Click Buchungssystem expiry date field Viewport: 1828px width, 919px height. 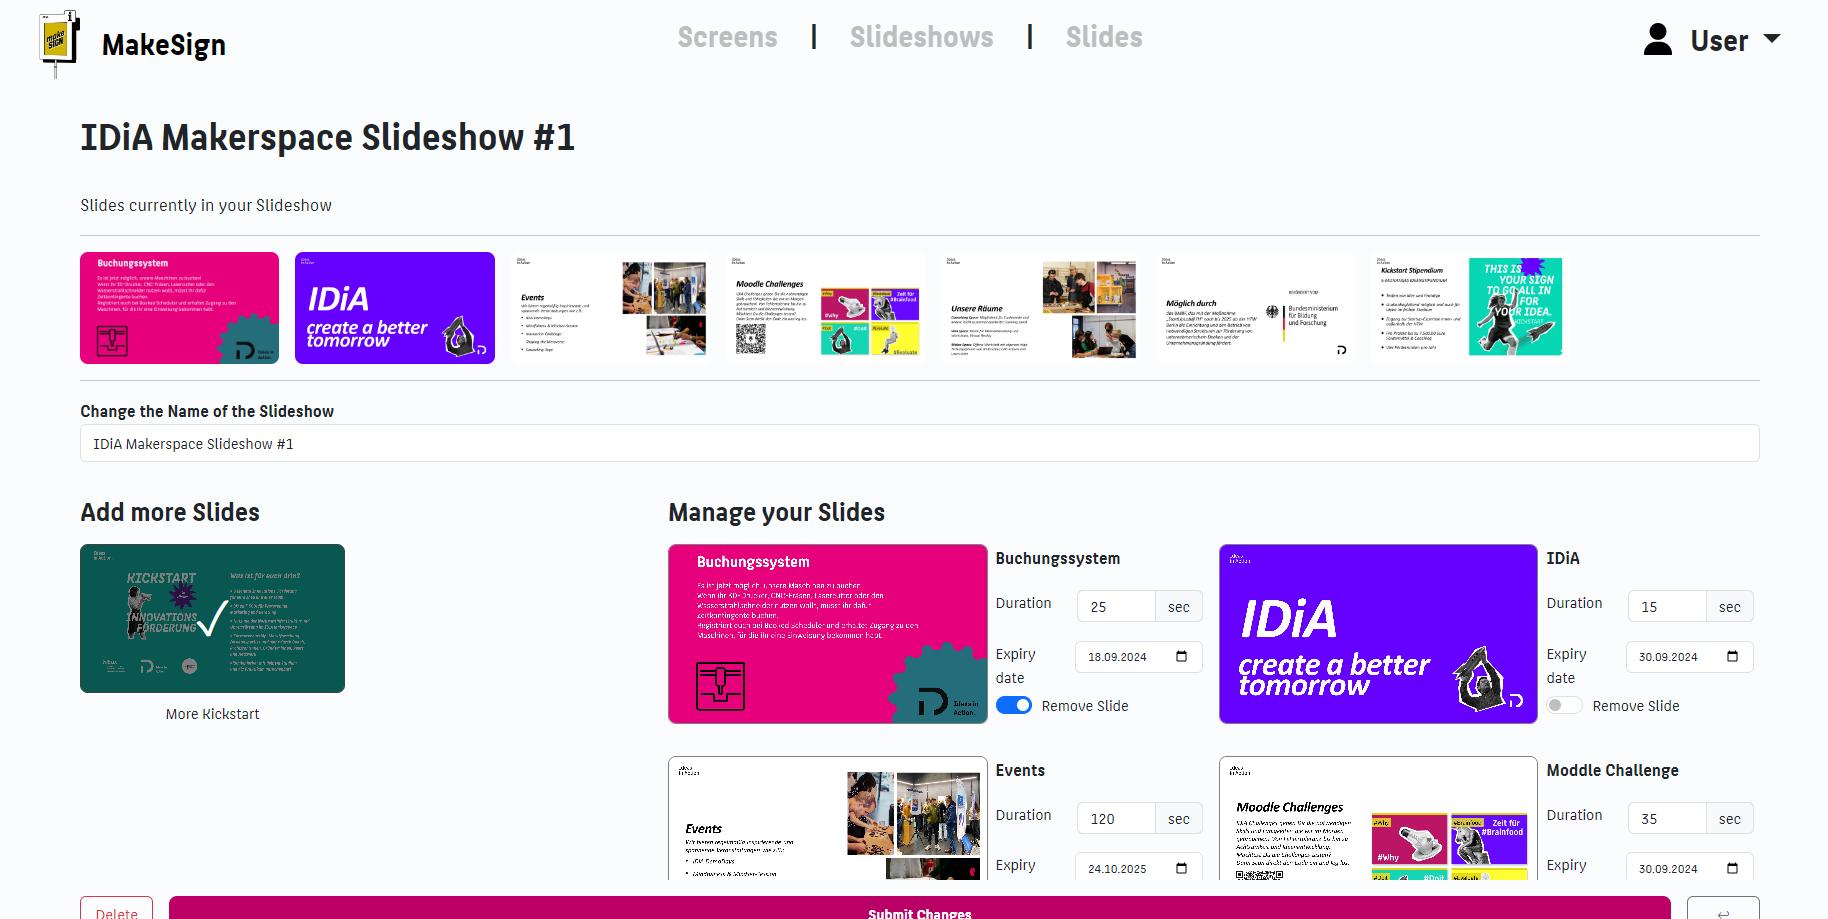click(x=1139, y=657)
